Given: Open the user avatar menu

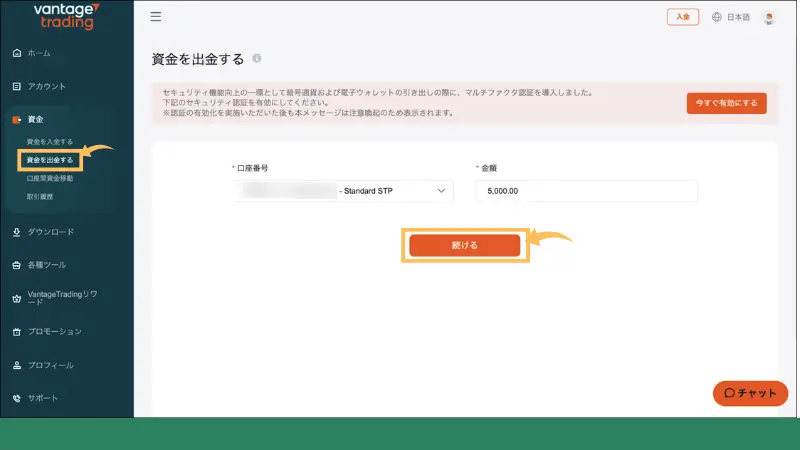Looking at the screenshot, I should tap(769, 18).
